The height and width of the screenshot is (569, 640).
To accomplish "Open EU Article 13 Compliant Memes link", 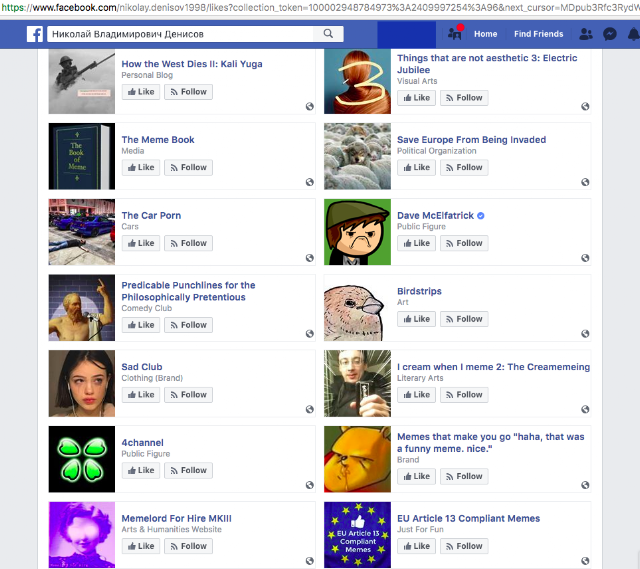I will click(469, 518).
